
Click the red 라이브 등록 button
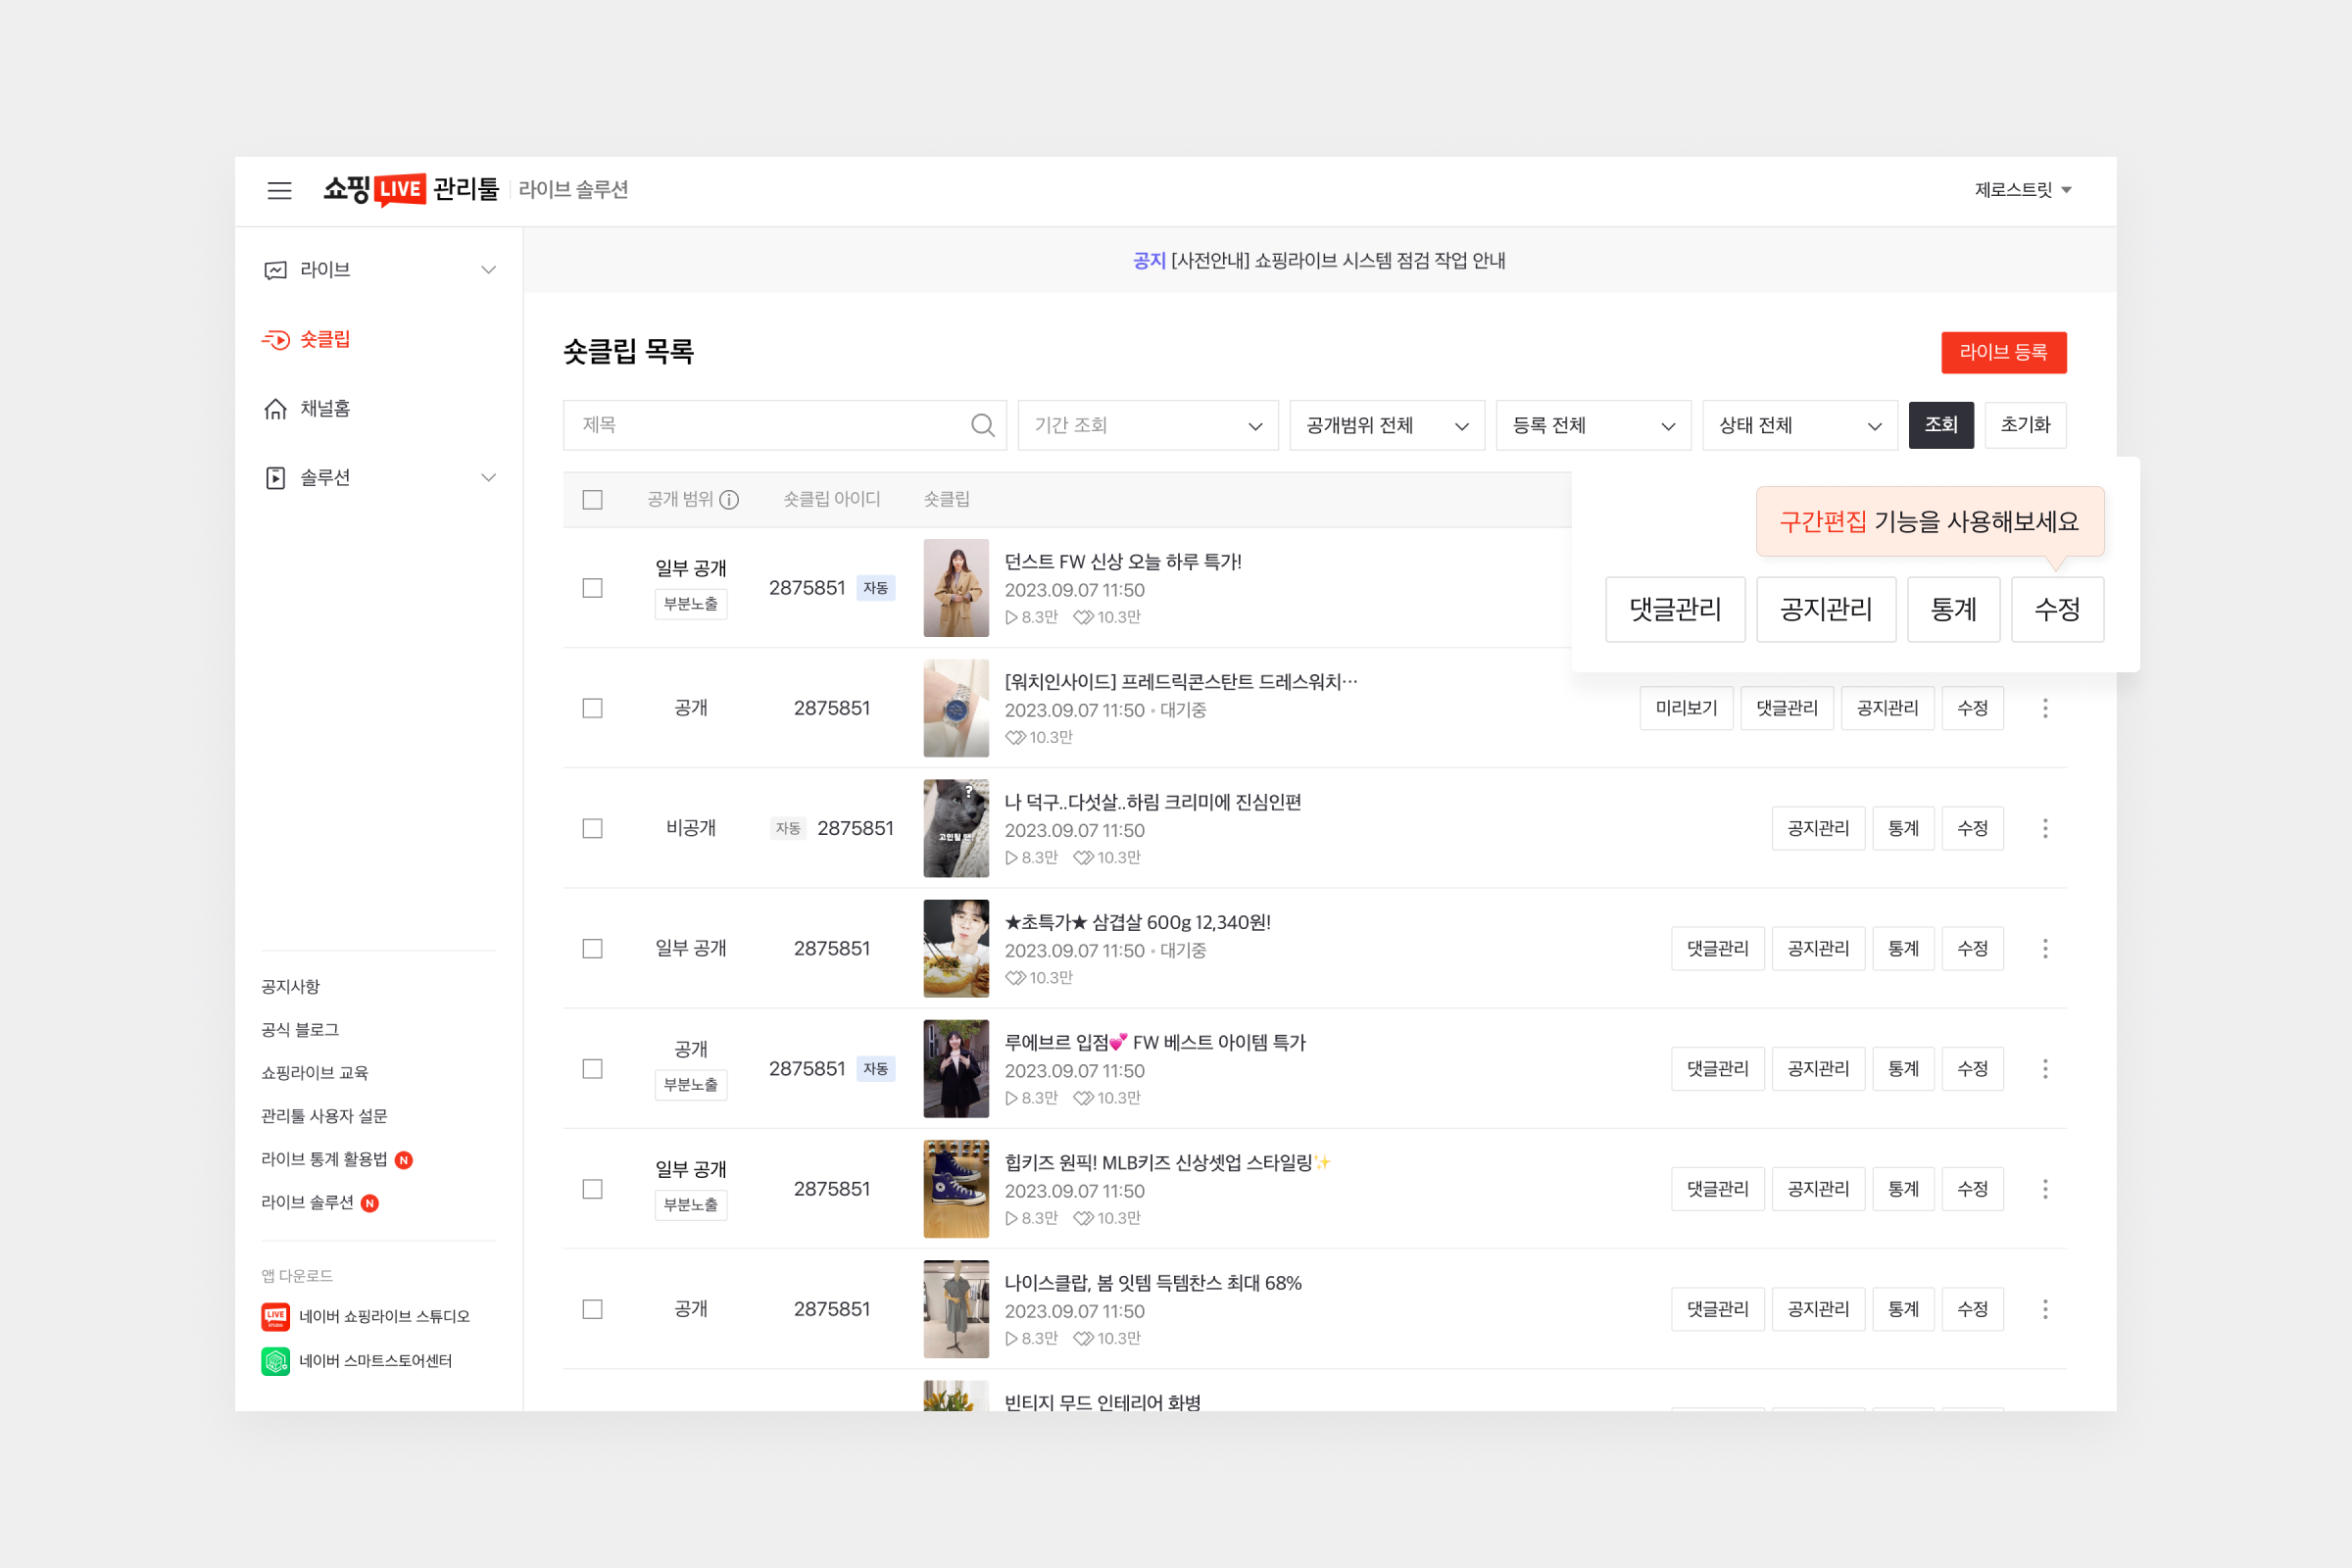click(2003, 352)
